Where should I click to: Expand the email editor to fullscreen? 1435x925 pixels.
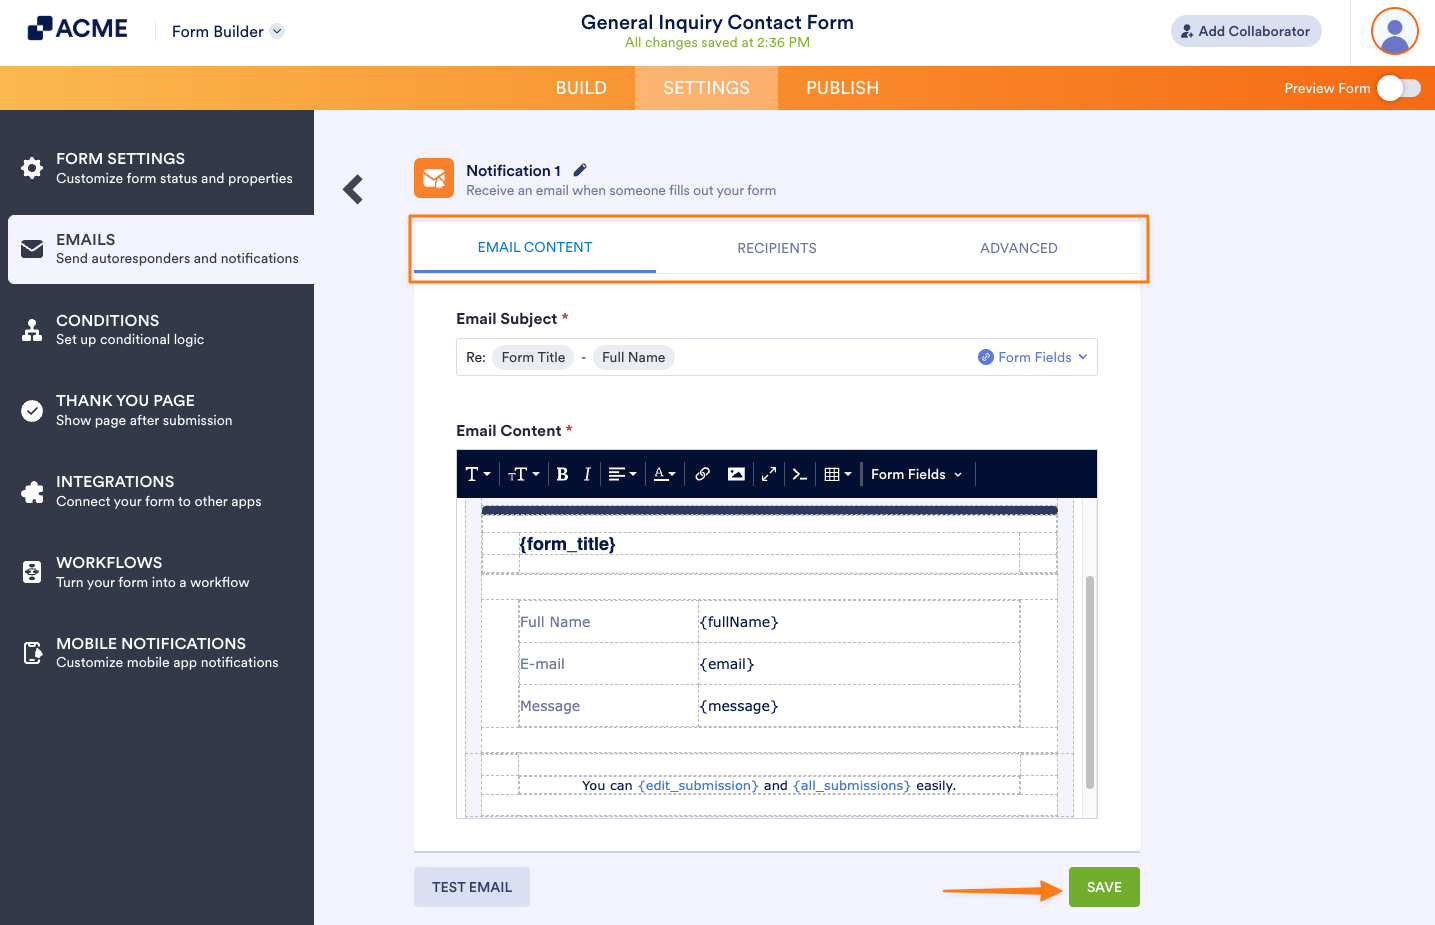coord(768,473)
